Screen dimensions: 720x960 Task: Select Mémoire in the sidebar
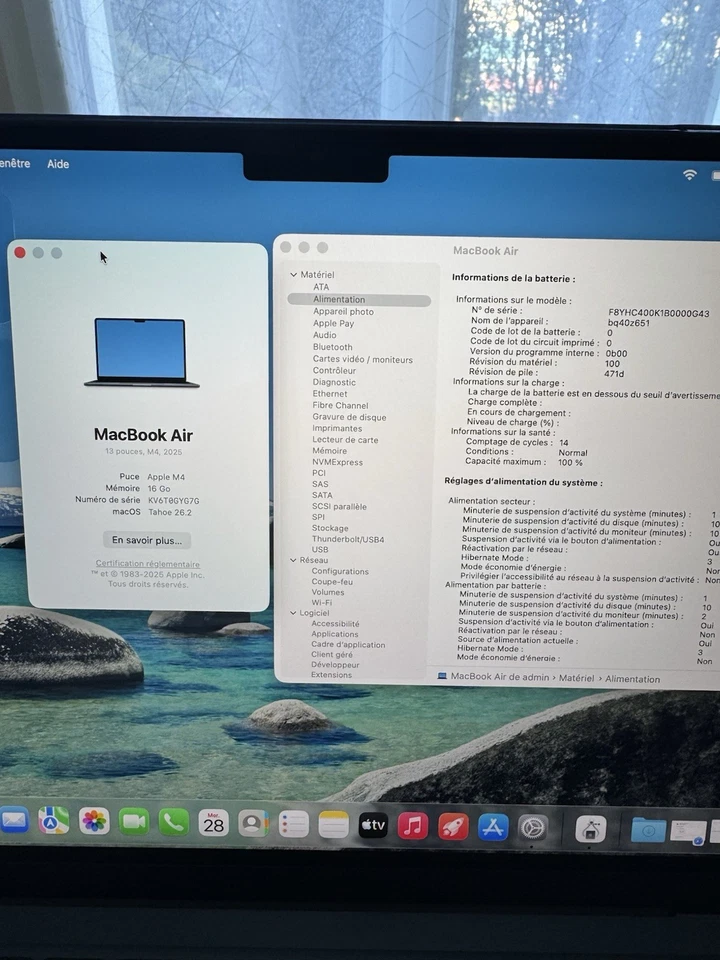(329, 451)
